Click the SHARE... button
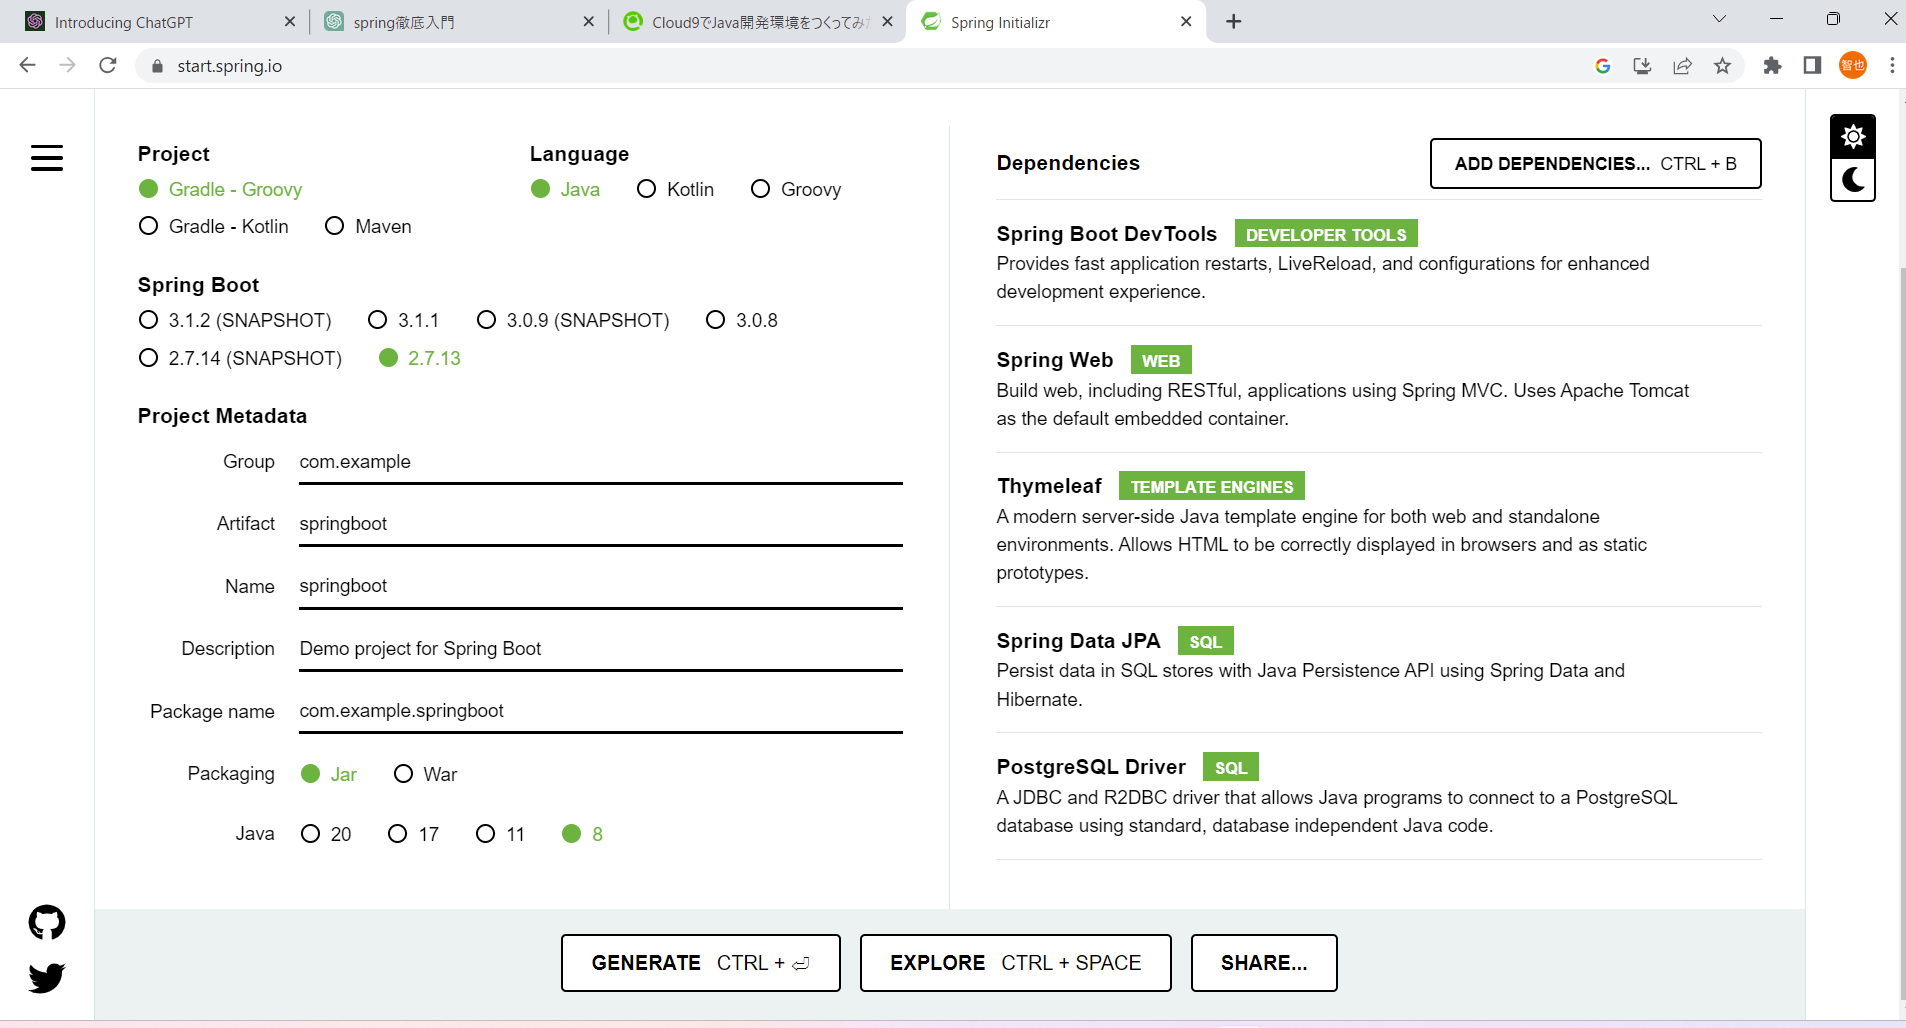 1264,963
